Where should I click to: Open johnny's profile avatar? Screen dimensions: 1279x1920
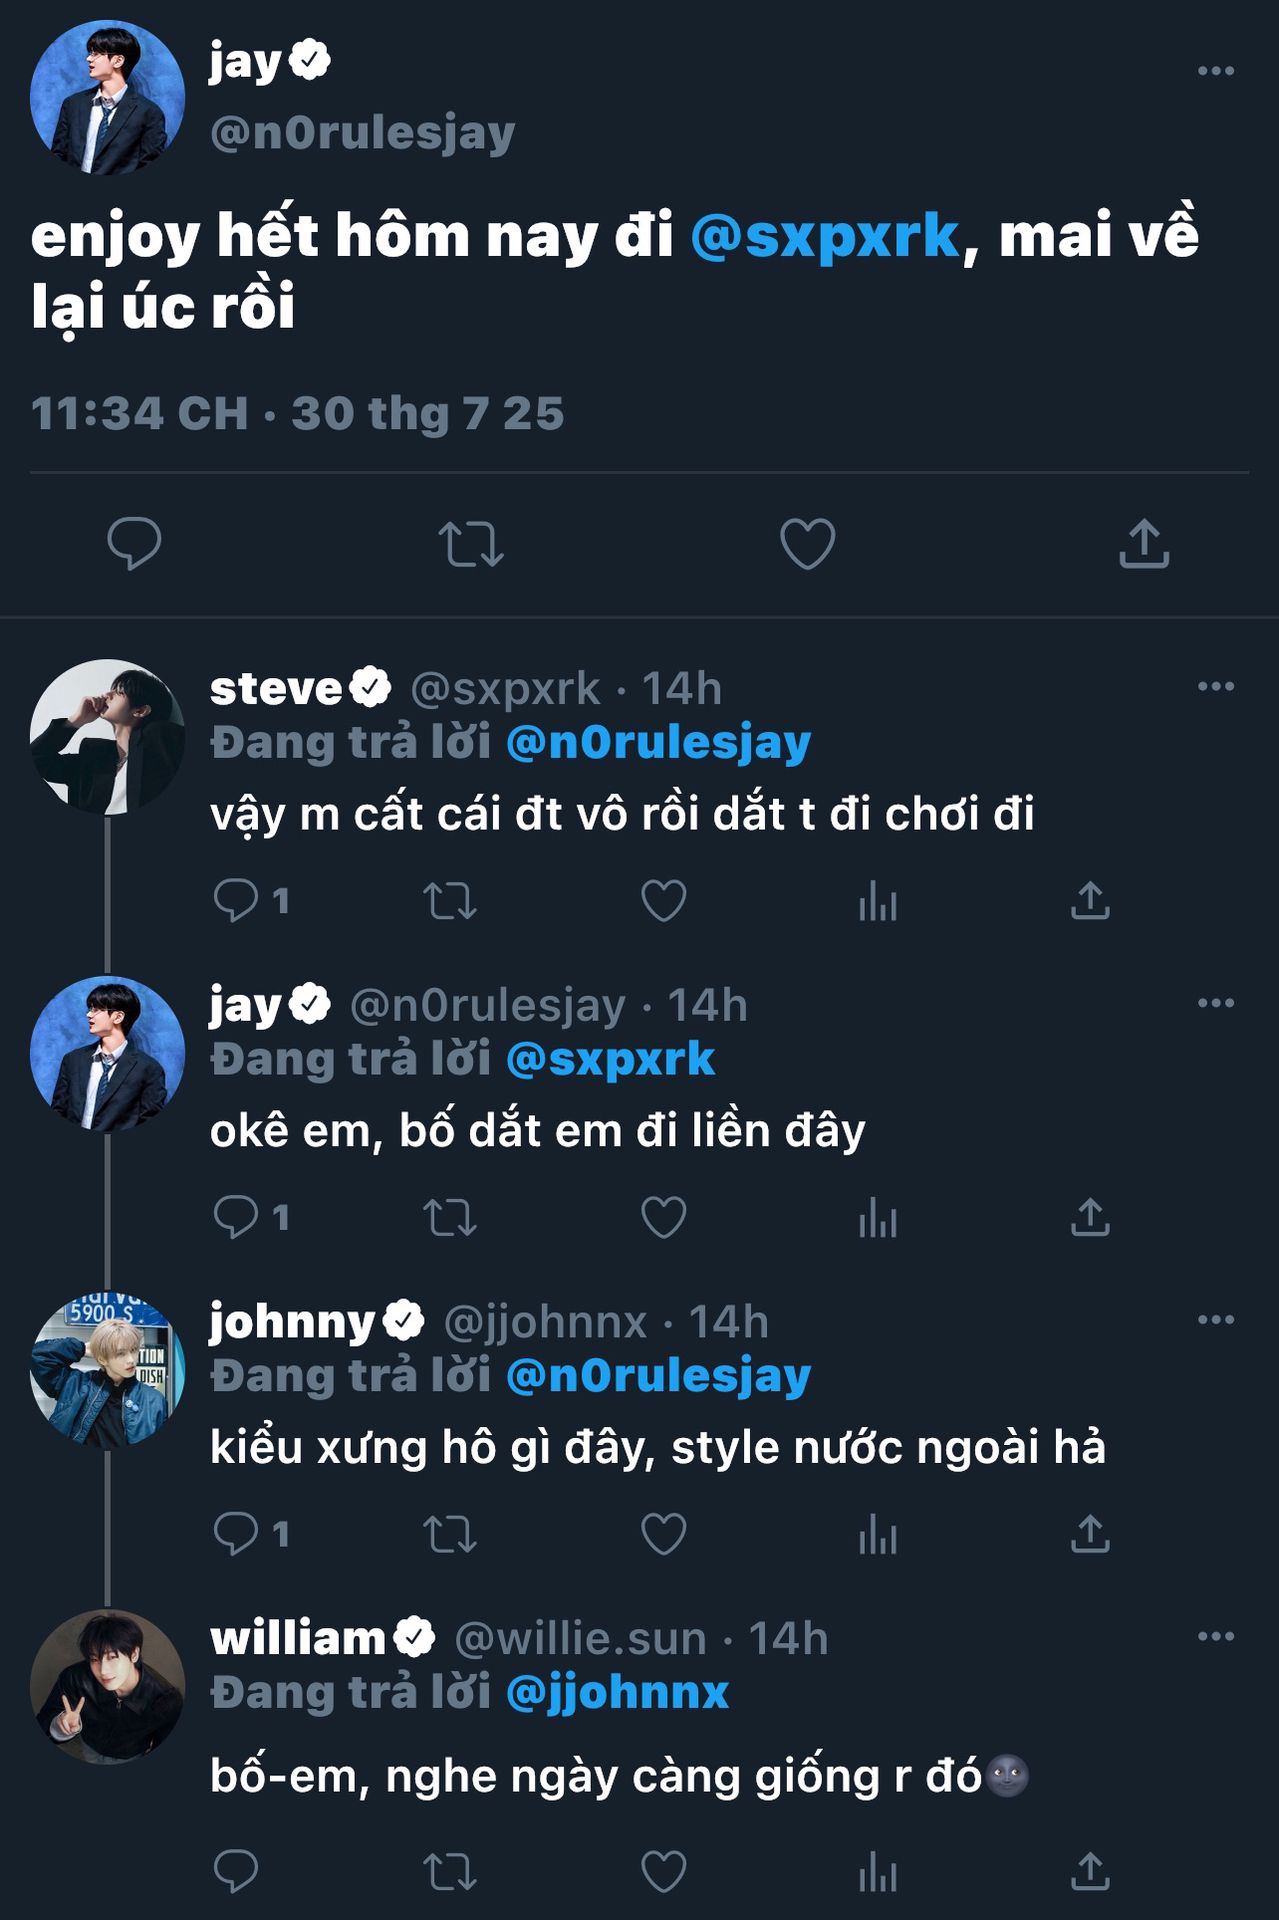point(107,1370)
